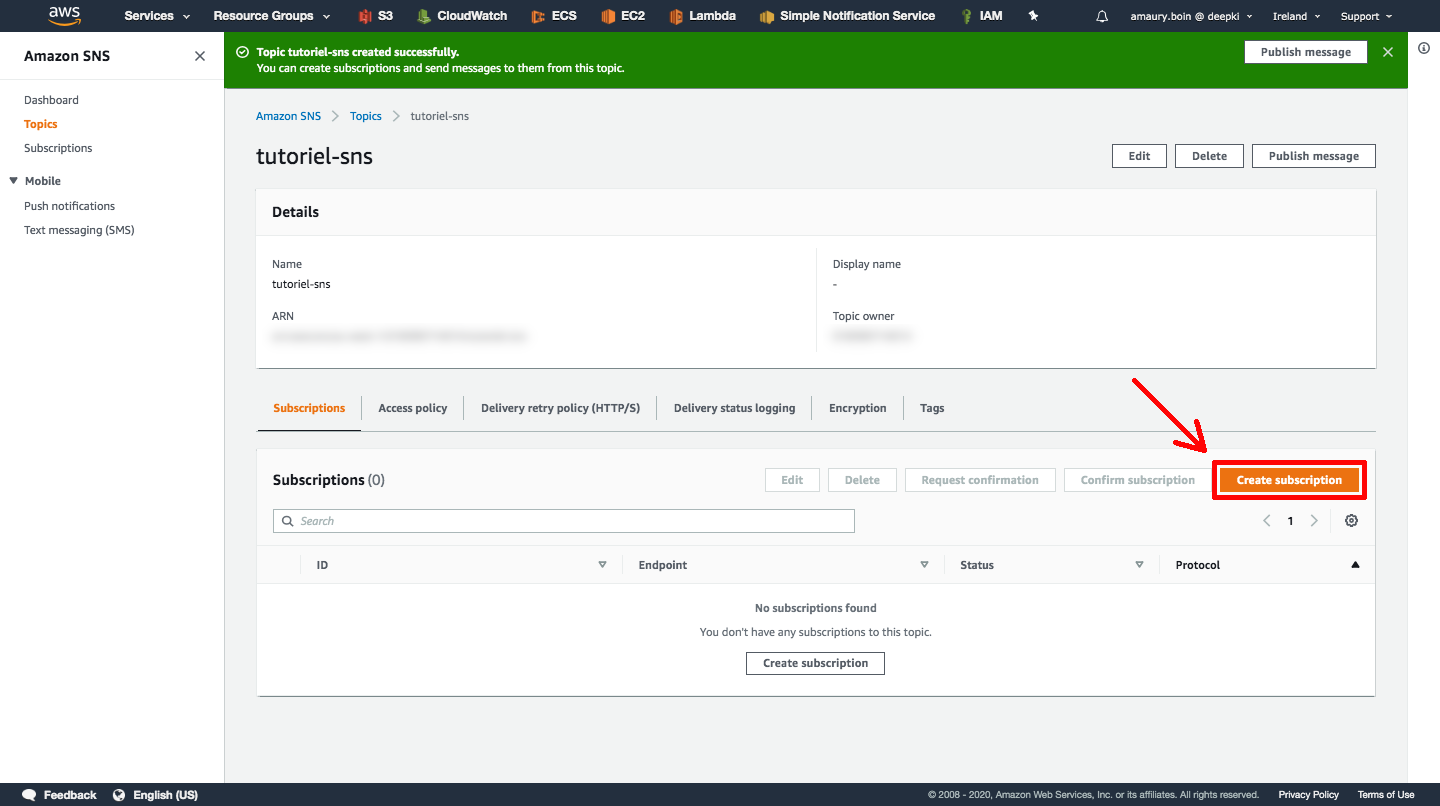Collapse the Mobile section in sidebar
This screenshot has height=806, width=1440.
click(14, 181)
